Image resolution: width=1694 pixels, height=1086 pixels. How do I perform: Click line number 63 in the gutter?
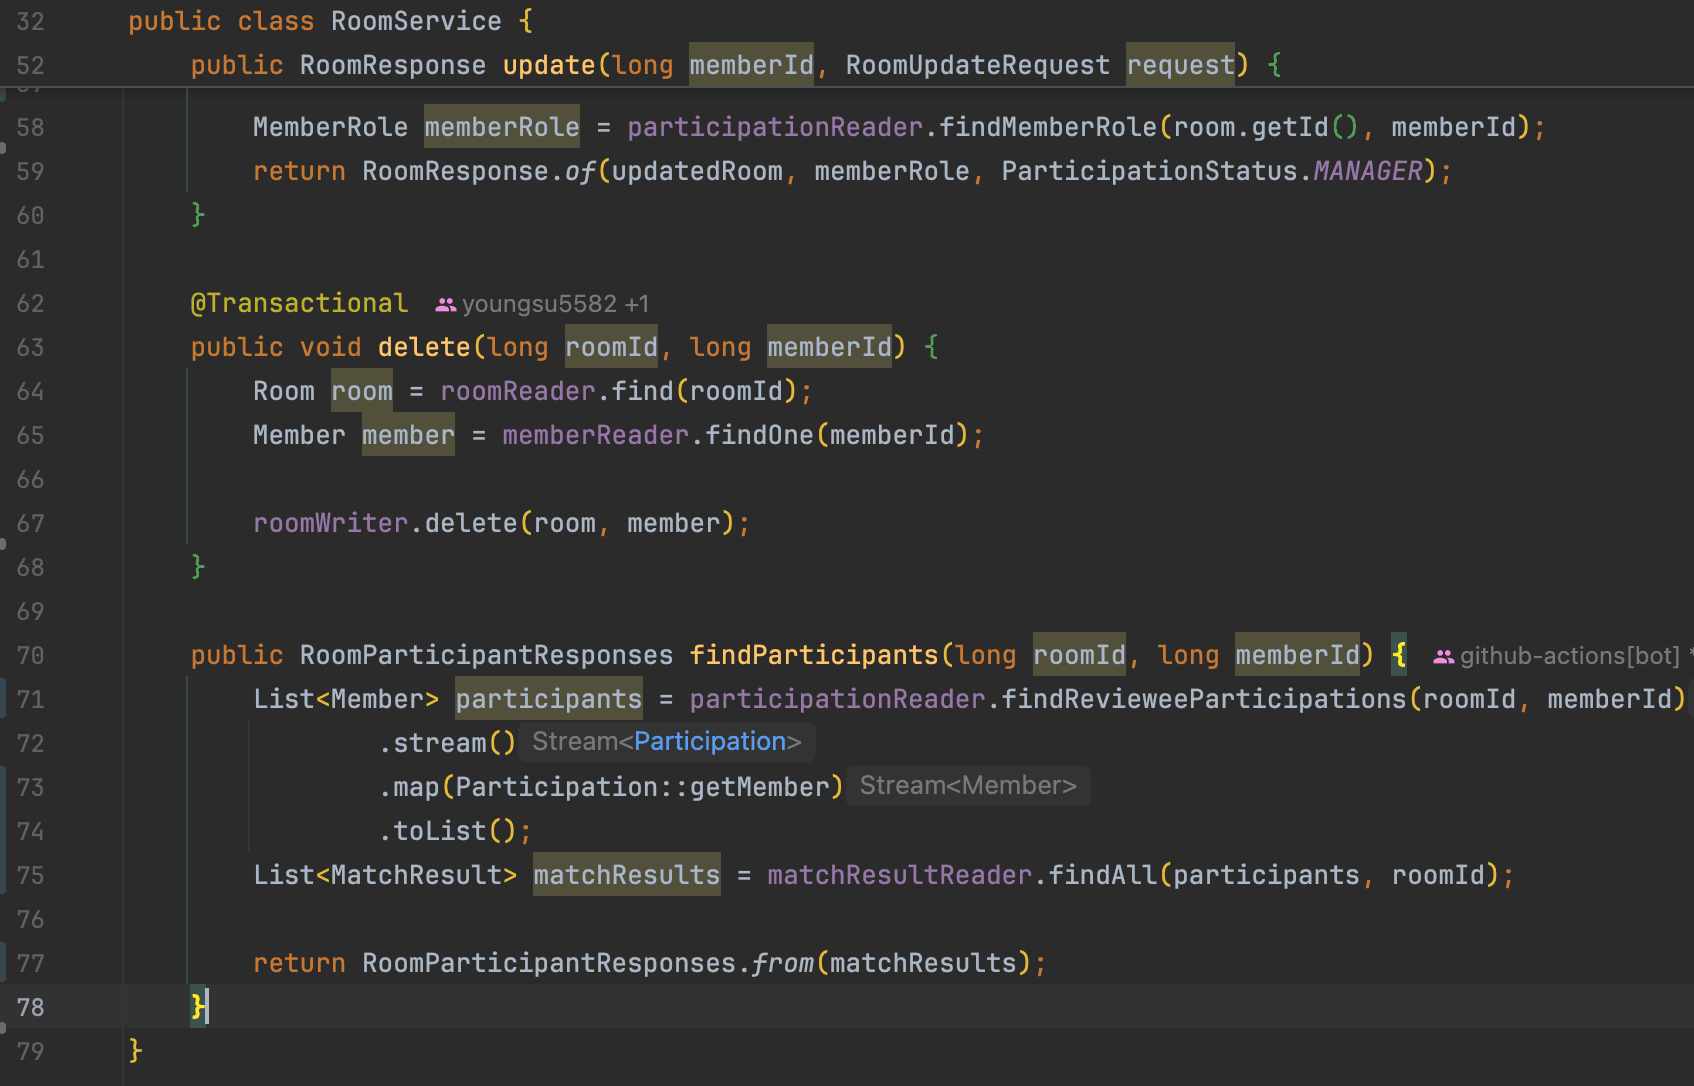click(31, 347)
